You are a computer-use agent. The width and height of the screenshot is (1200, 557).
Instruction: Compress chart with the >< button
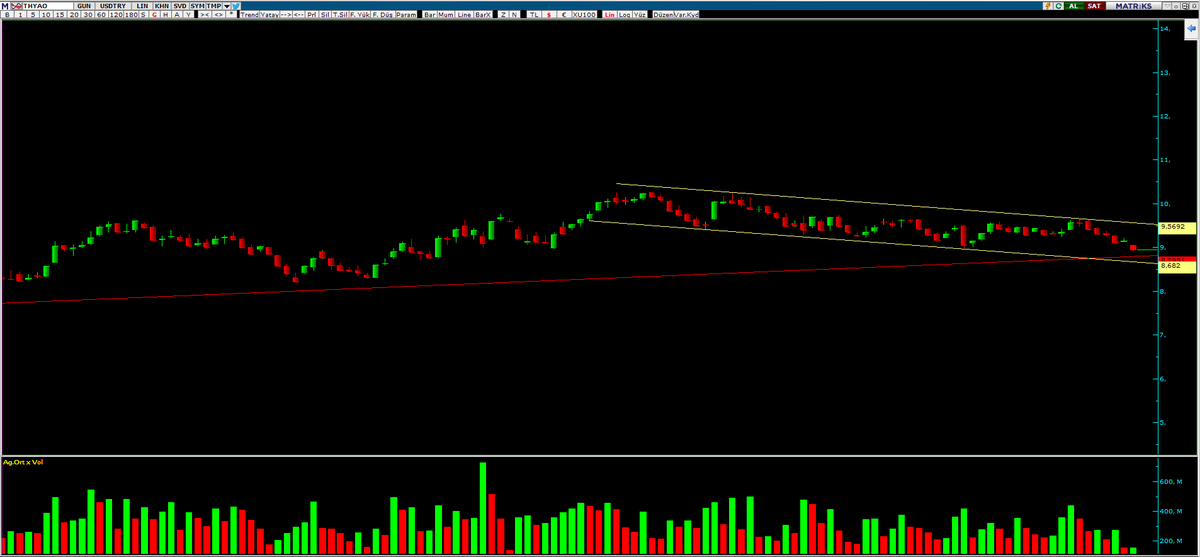point(205,15)
